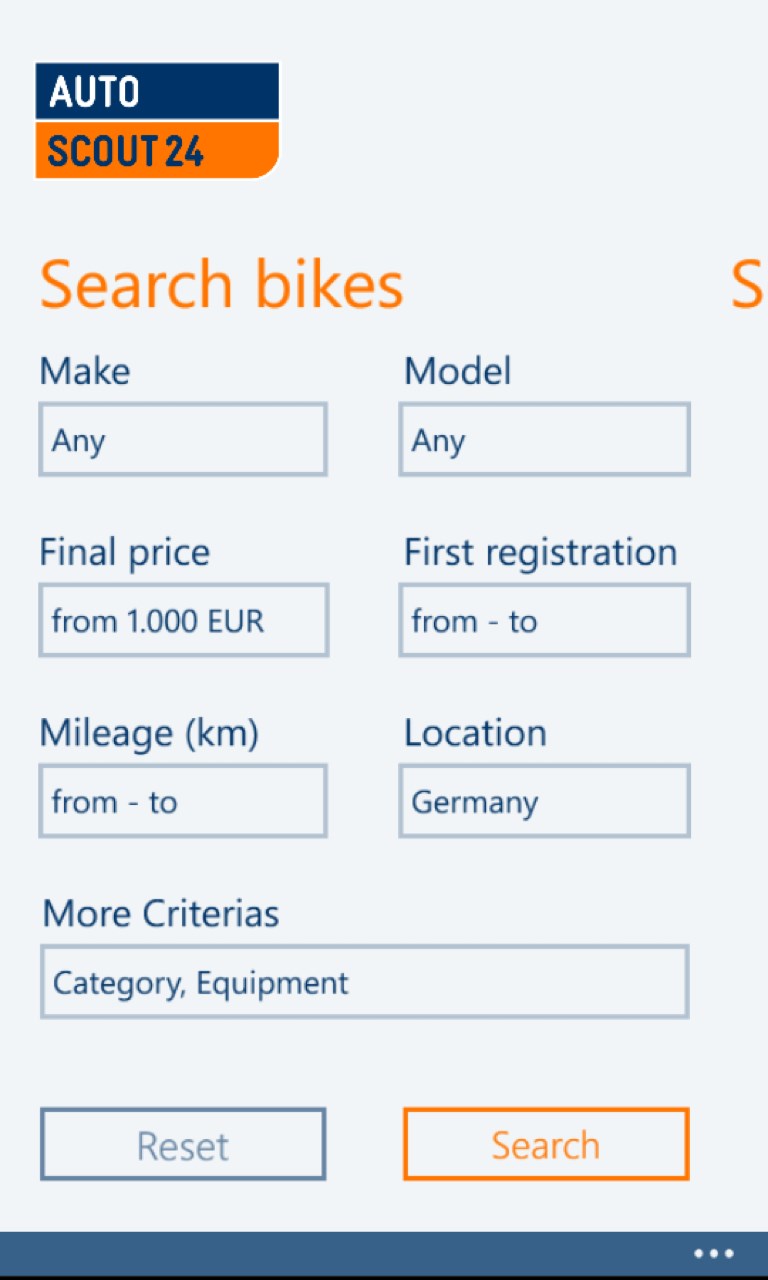Change the Final price range

coord(183,621)
